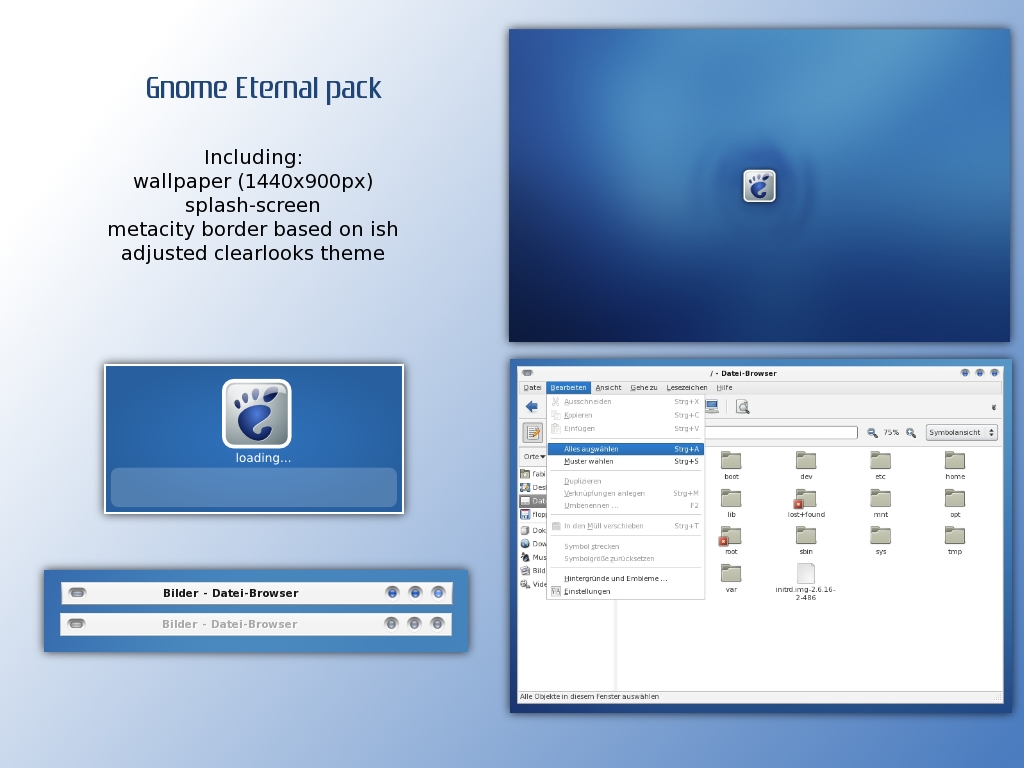The image size is (1024, 768).
Task: Click the active Bilder - Datei-Browser title text
Action: pos(231,593)
